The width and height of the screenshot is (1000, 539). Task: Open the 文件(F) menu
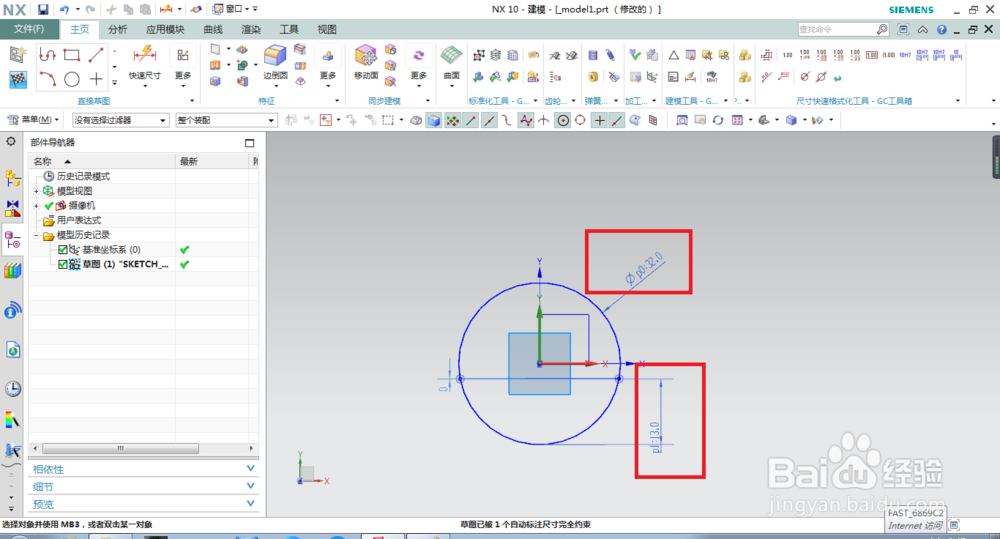(x=29, y=29)
